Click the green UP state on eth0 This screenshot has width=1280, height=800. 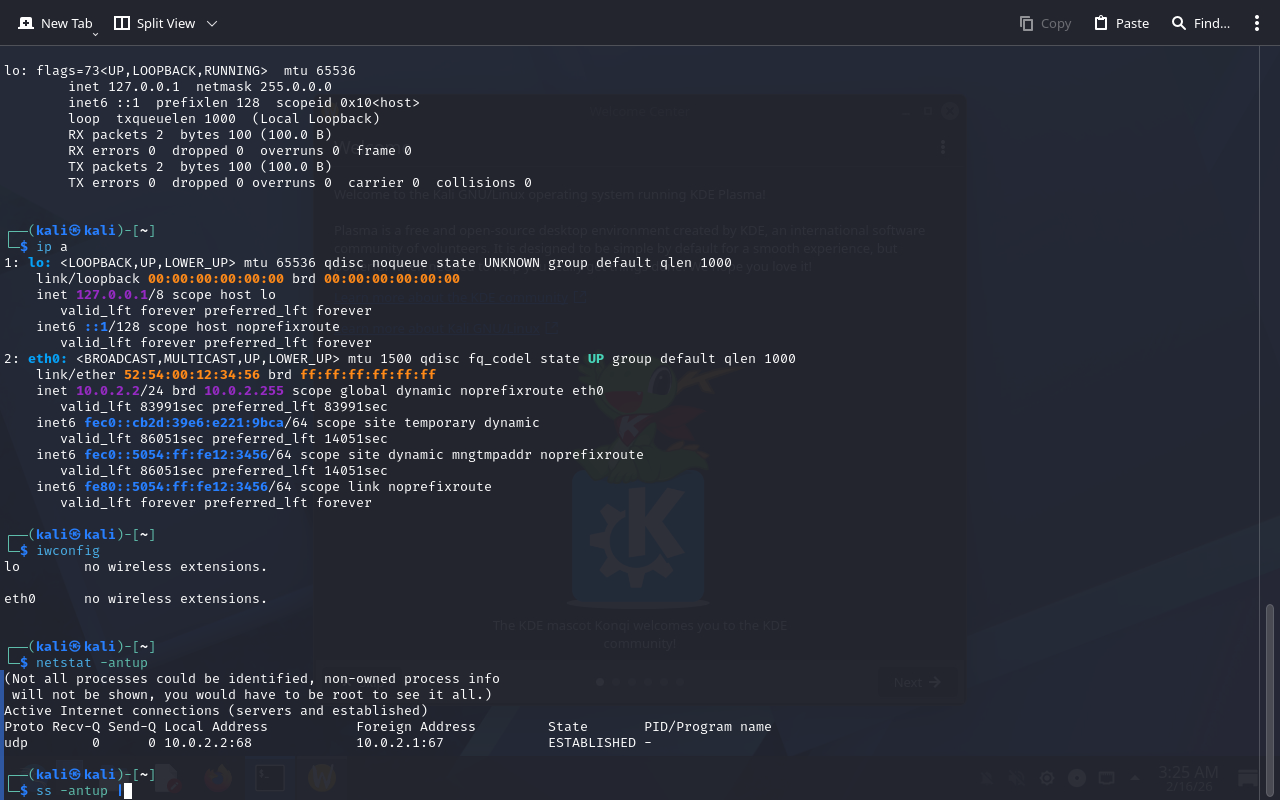point(595,359)
